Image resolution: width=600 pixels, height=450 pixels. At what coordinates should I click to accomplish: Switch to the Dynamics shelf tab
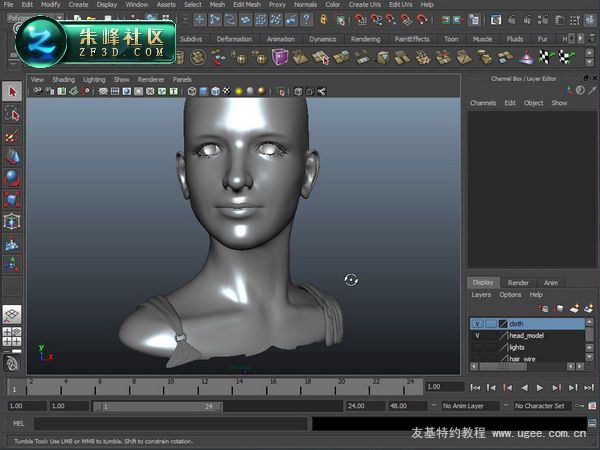[x=323, y=39]
